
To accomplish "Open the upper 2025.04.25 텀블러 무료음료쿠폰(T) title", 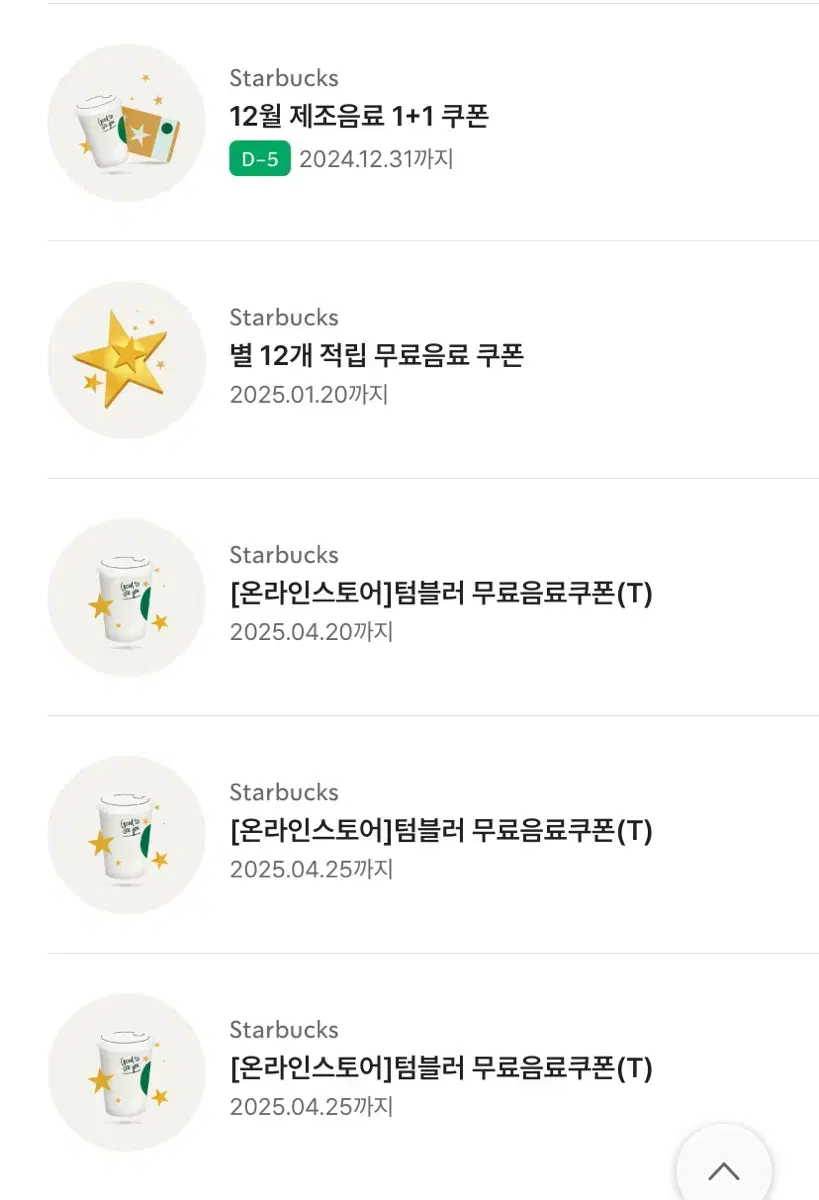I will [x=441, y=831].
